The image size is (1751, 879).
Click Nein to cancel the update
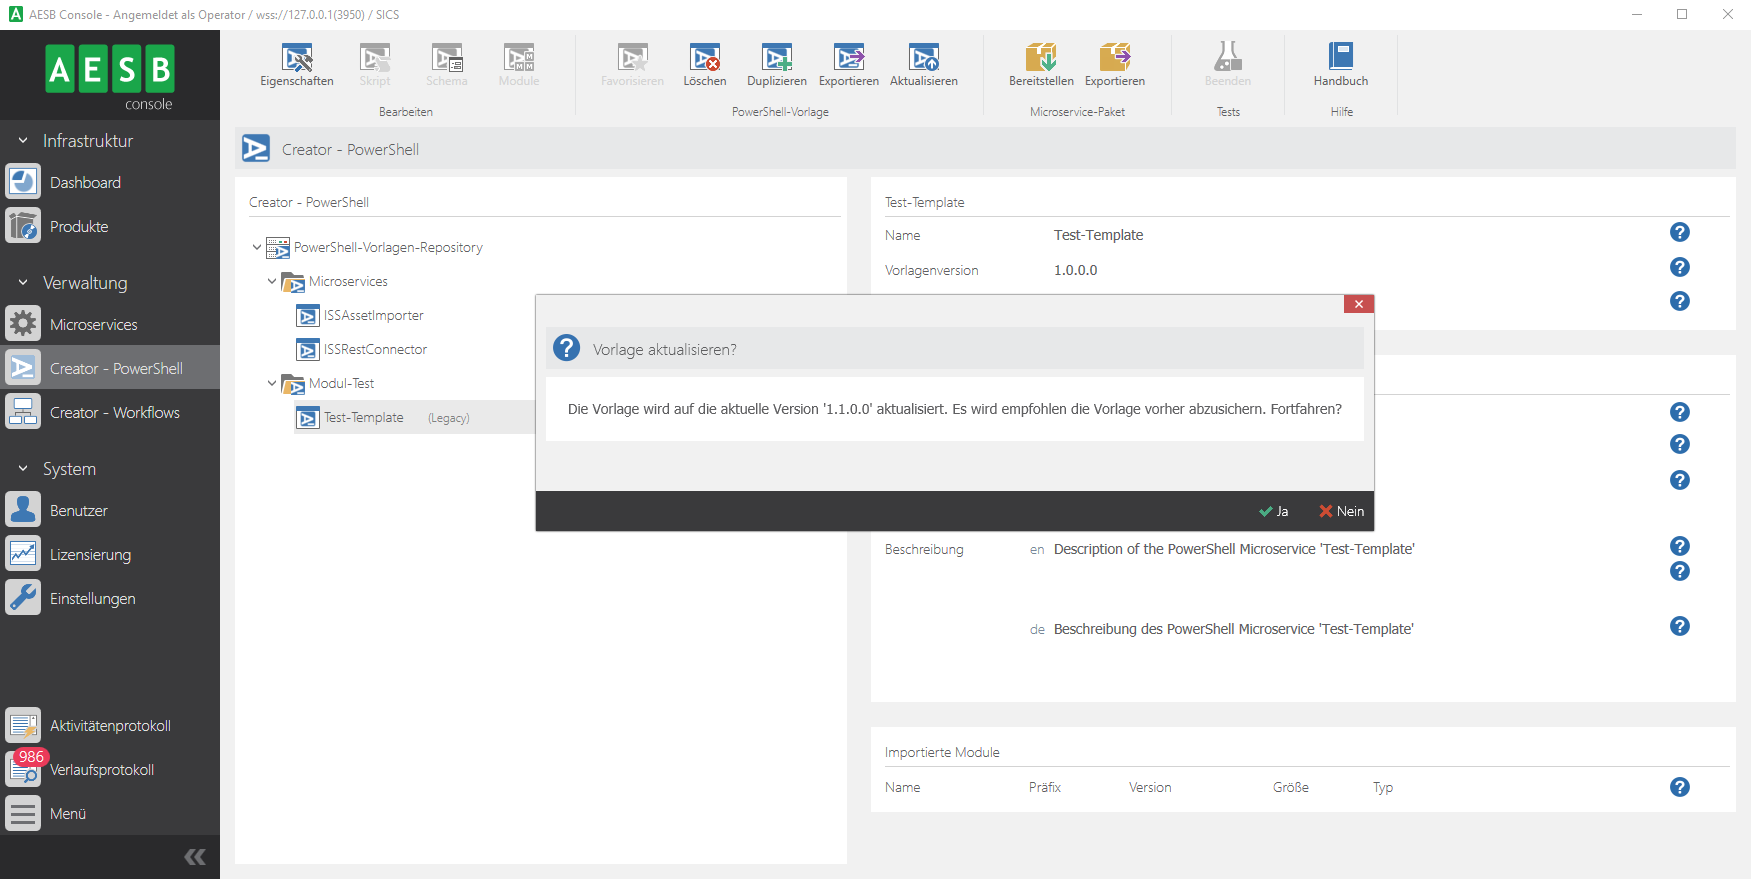[x=1341, y=511]
